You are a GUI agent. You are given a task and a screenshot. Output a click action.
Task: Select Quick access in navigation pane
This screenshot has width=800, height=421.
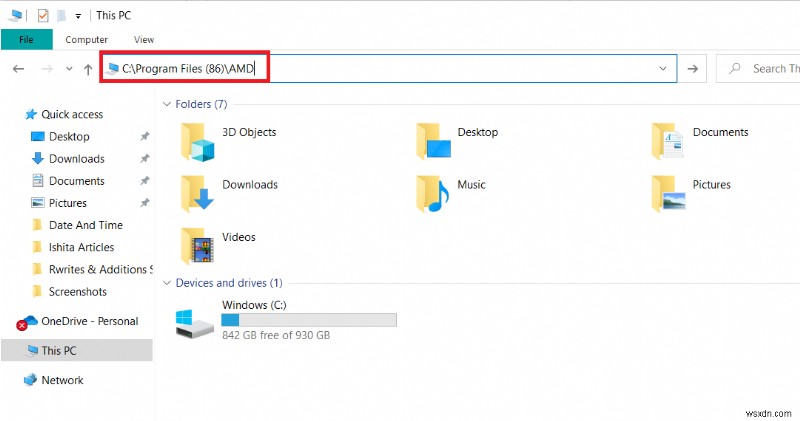tap(72, 114)
